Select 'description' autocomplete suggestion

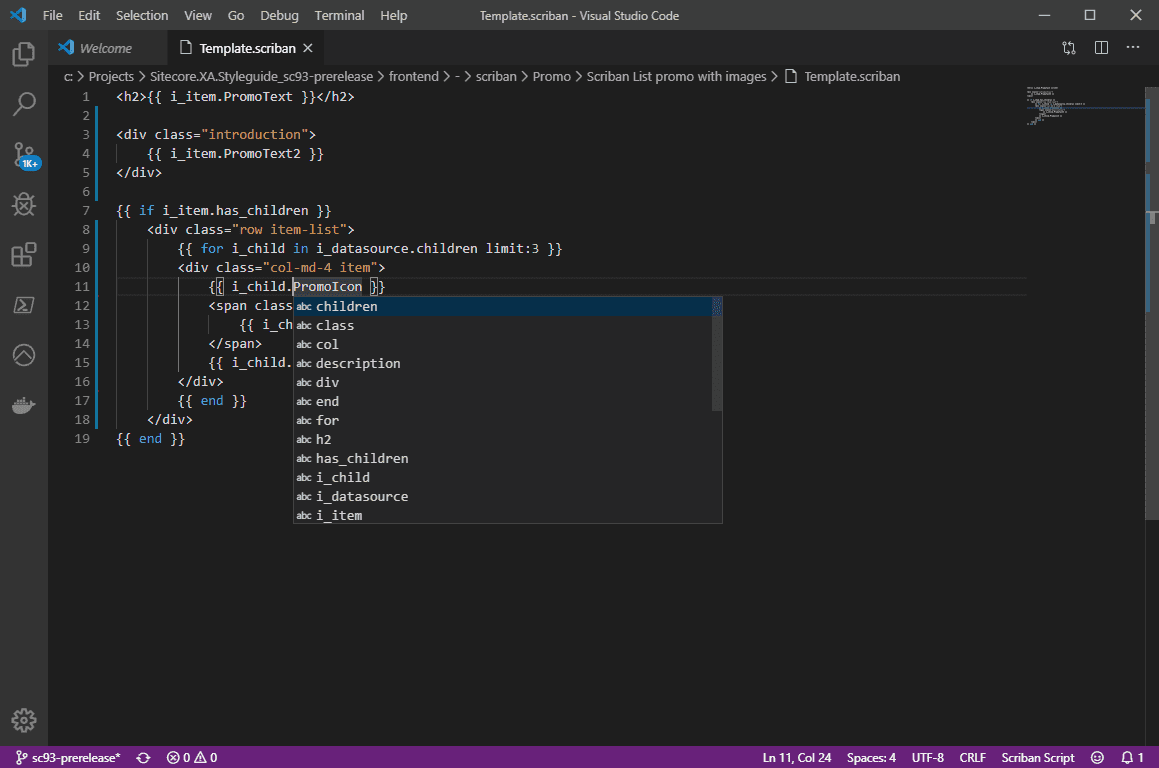(x=503, y=364)
